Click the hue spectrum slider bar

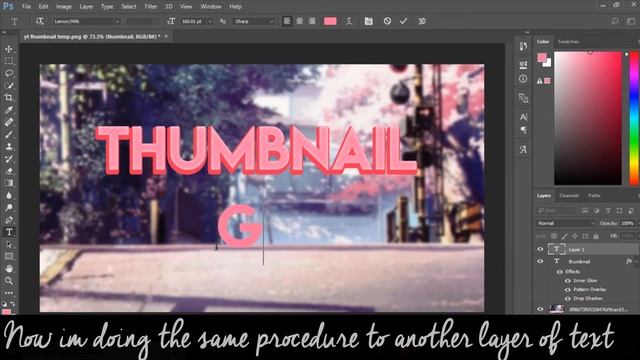click(x=635, y=118)
